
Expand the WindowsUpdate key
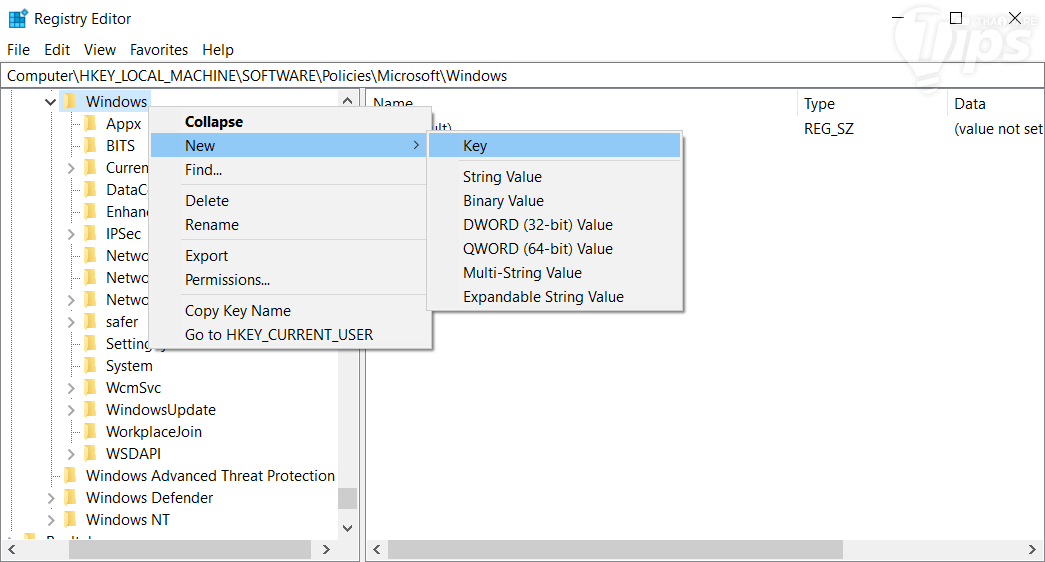(71, 410)
